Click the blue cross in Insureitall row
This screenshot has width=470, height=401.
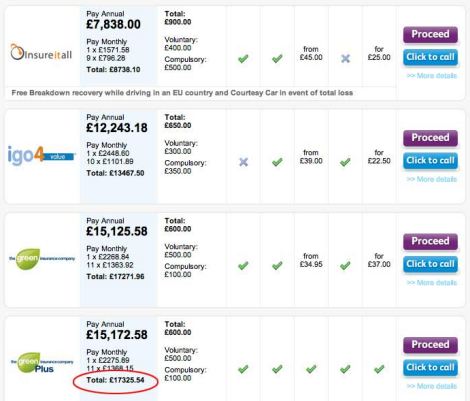point(346,59)
